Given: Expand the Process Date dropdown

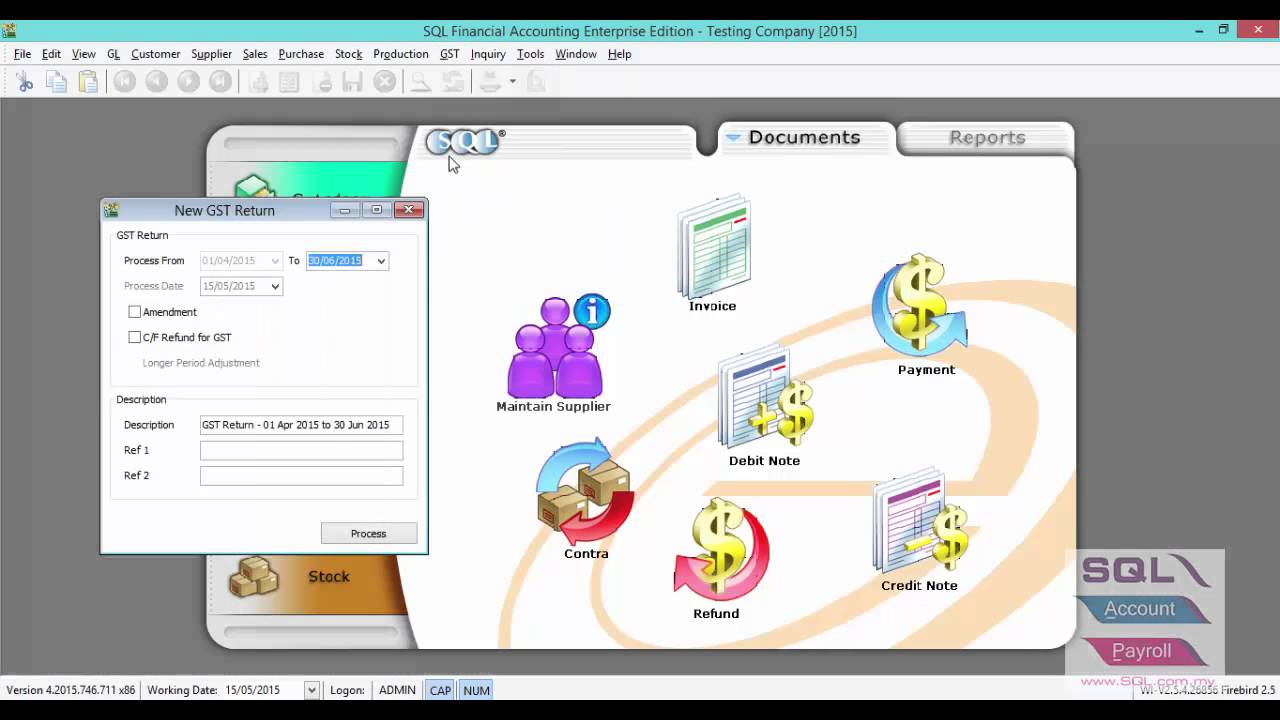Looking at the screenshot, I should (x=275, y=286).
